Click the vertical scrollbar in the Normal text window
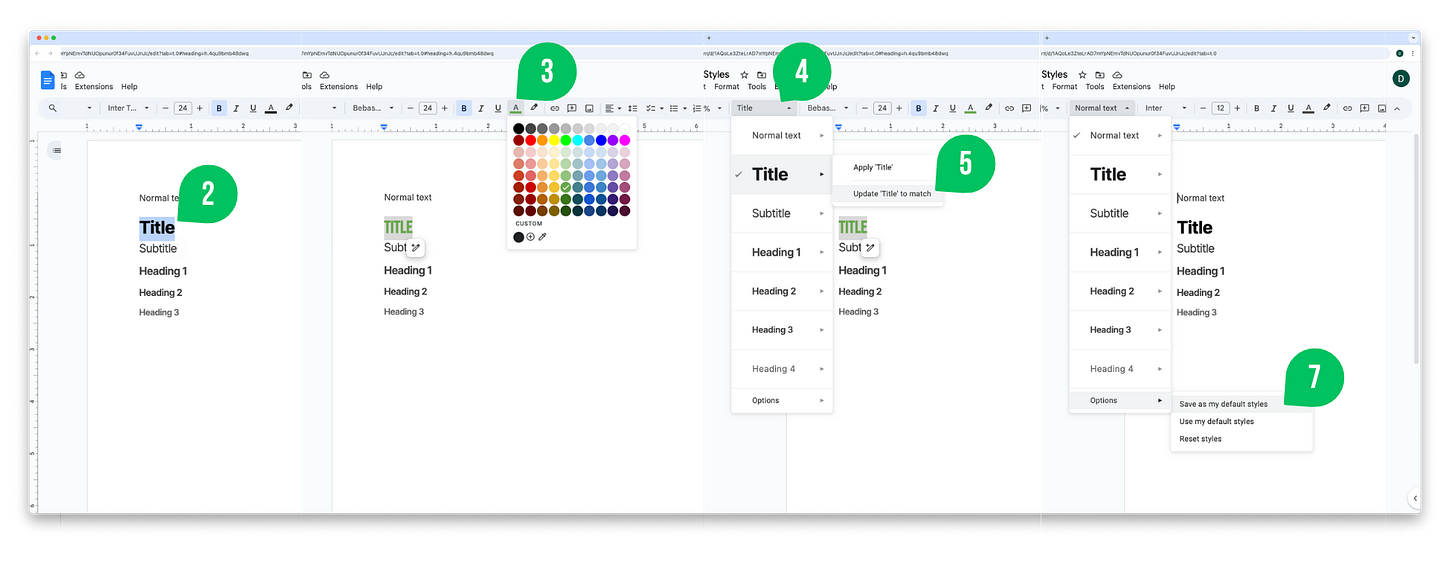 pyautogui.click(x=1416, y=250)
